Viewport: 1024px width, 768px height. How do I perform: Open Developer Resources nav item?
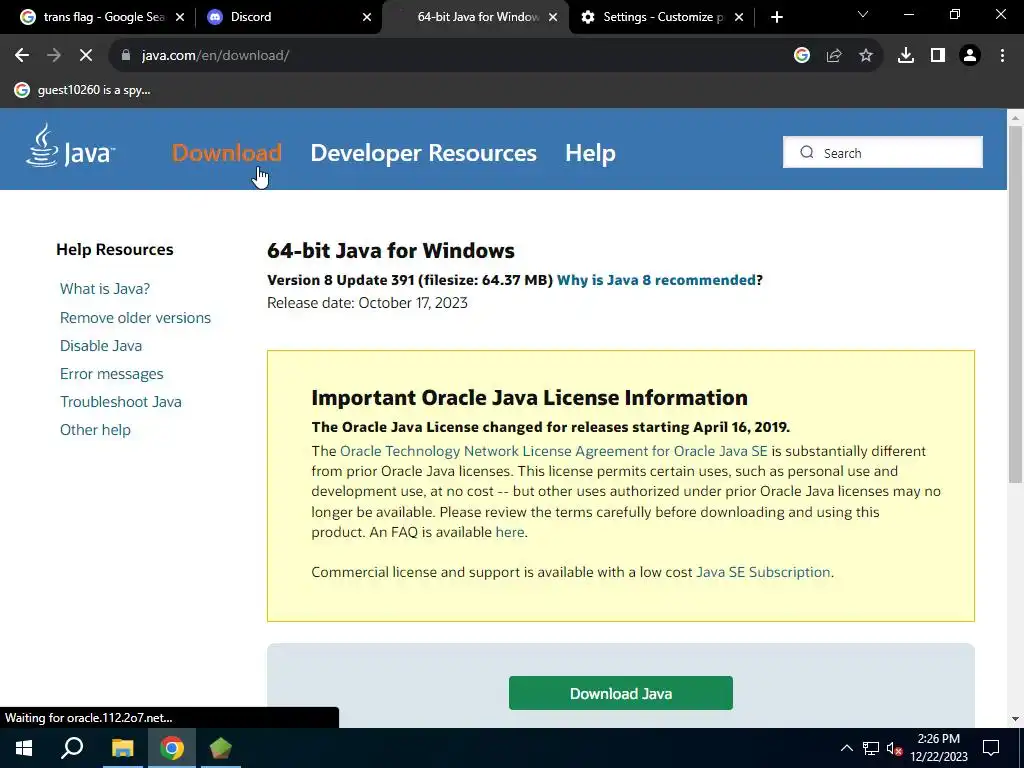point(423,152)
